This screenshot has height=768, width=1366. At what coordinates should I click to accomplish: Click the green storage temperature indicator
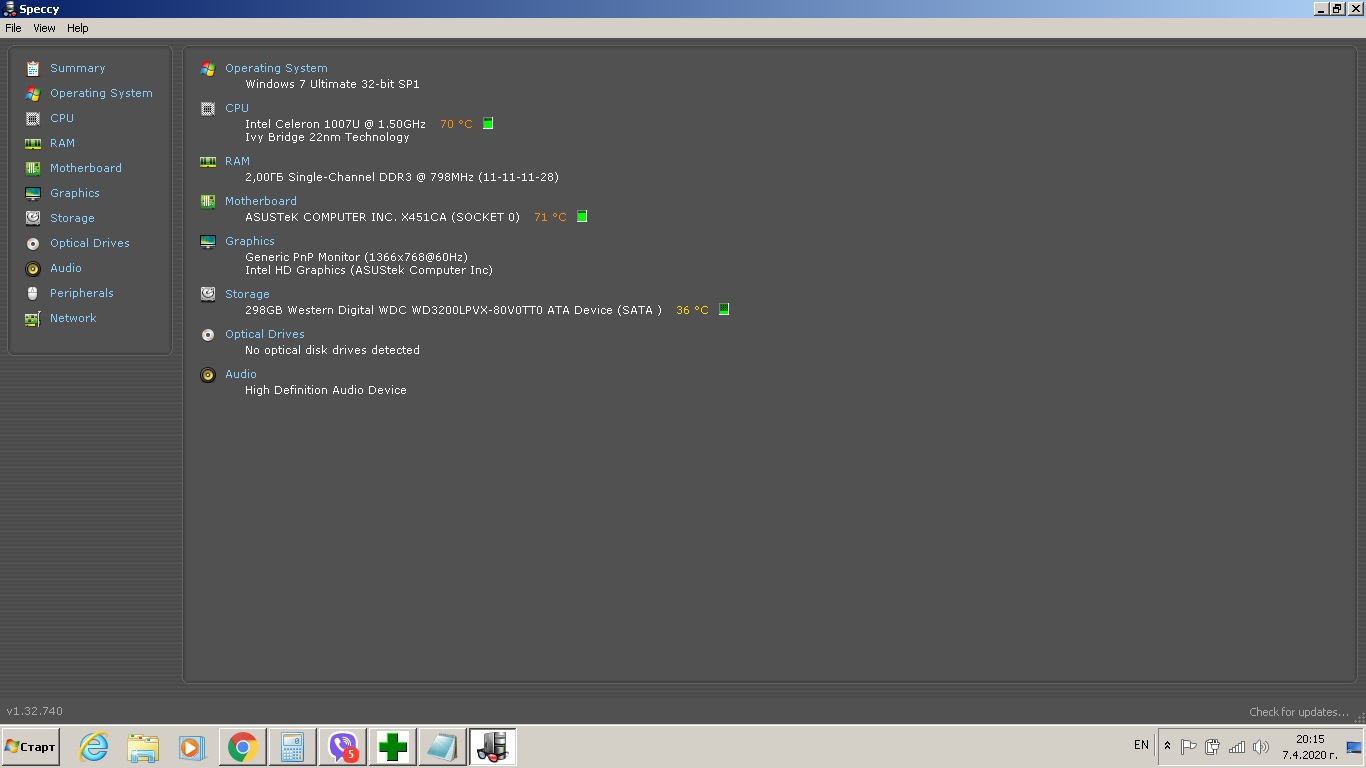724,310
